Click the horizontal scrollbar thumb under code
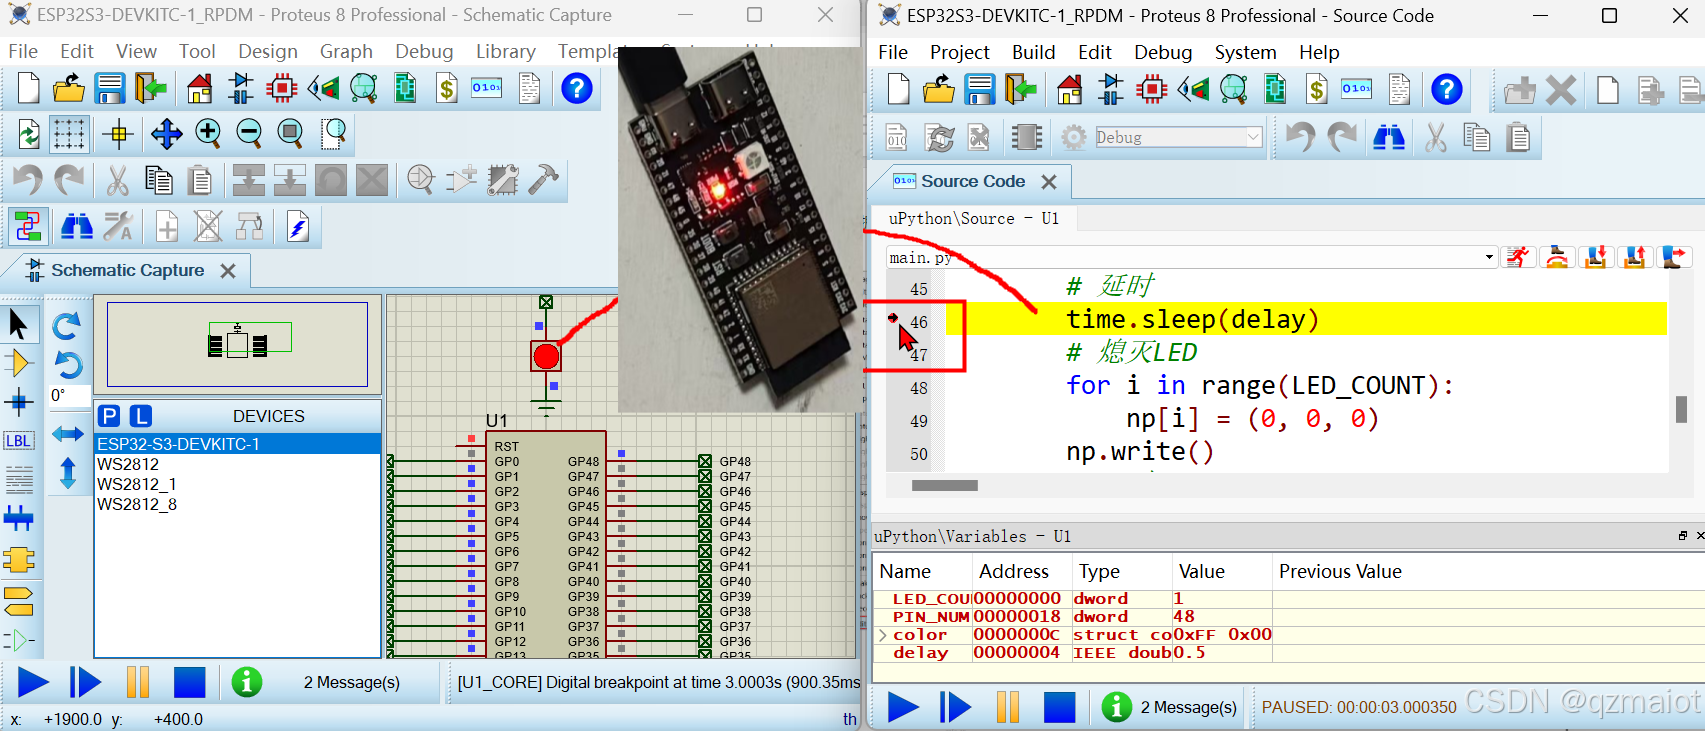The height and width of the screenshot is (731, 1705). point(945,486)
